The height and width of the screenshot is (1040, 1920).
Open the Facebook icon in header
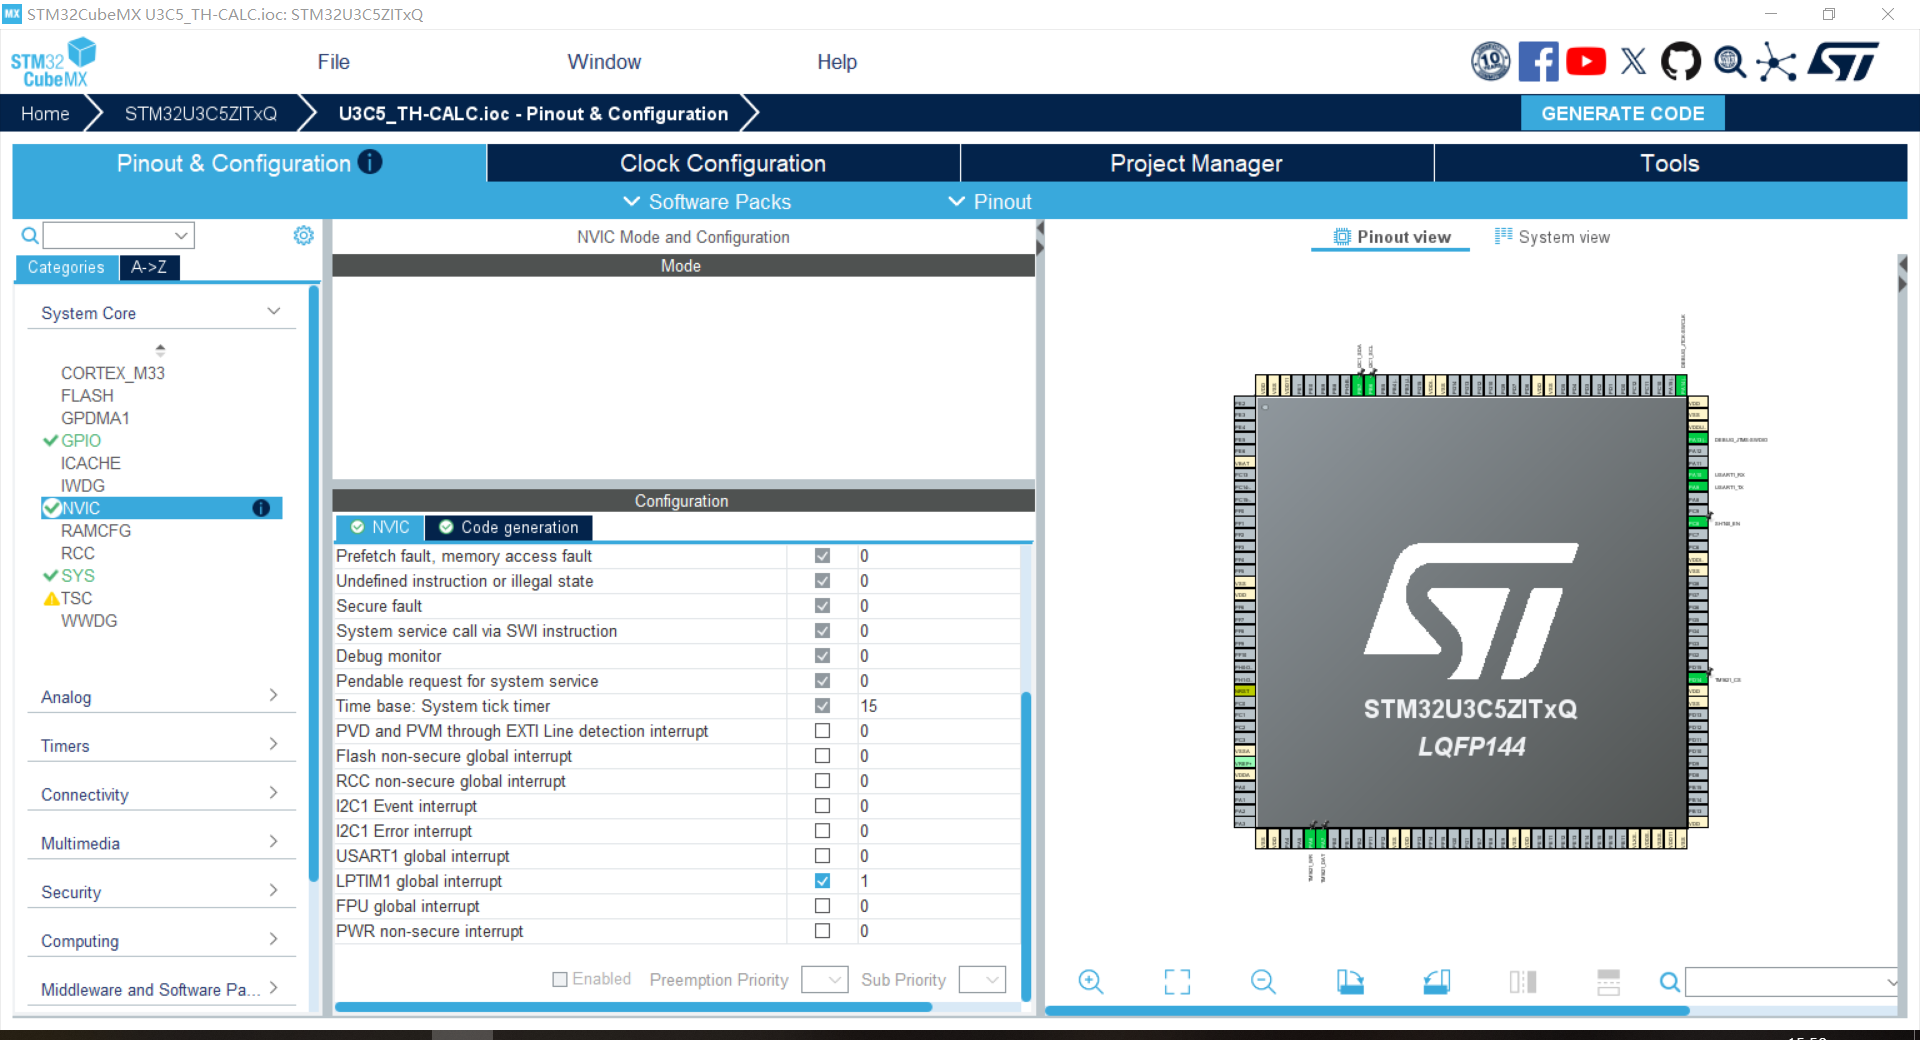(x=1538, y=62)
